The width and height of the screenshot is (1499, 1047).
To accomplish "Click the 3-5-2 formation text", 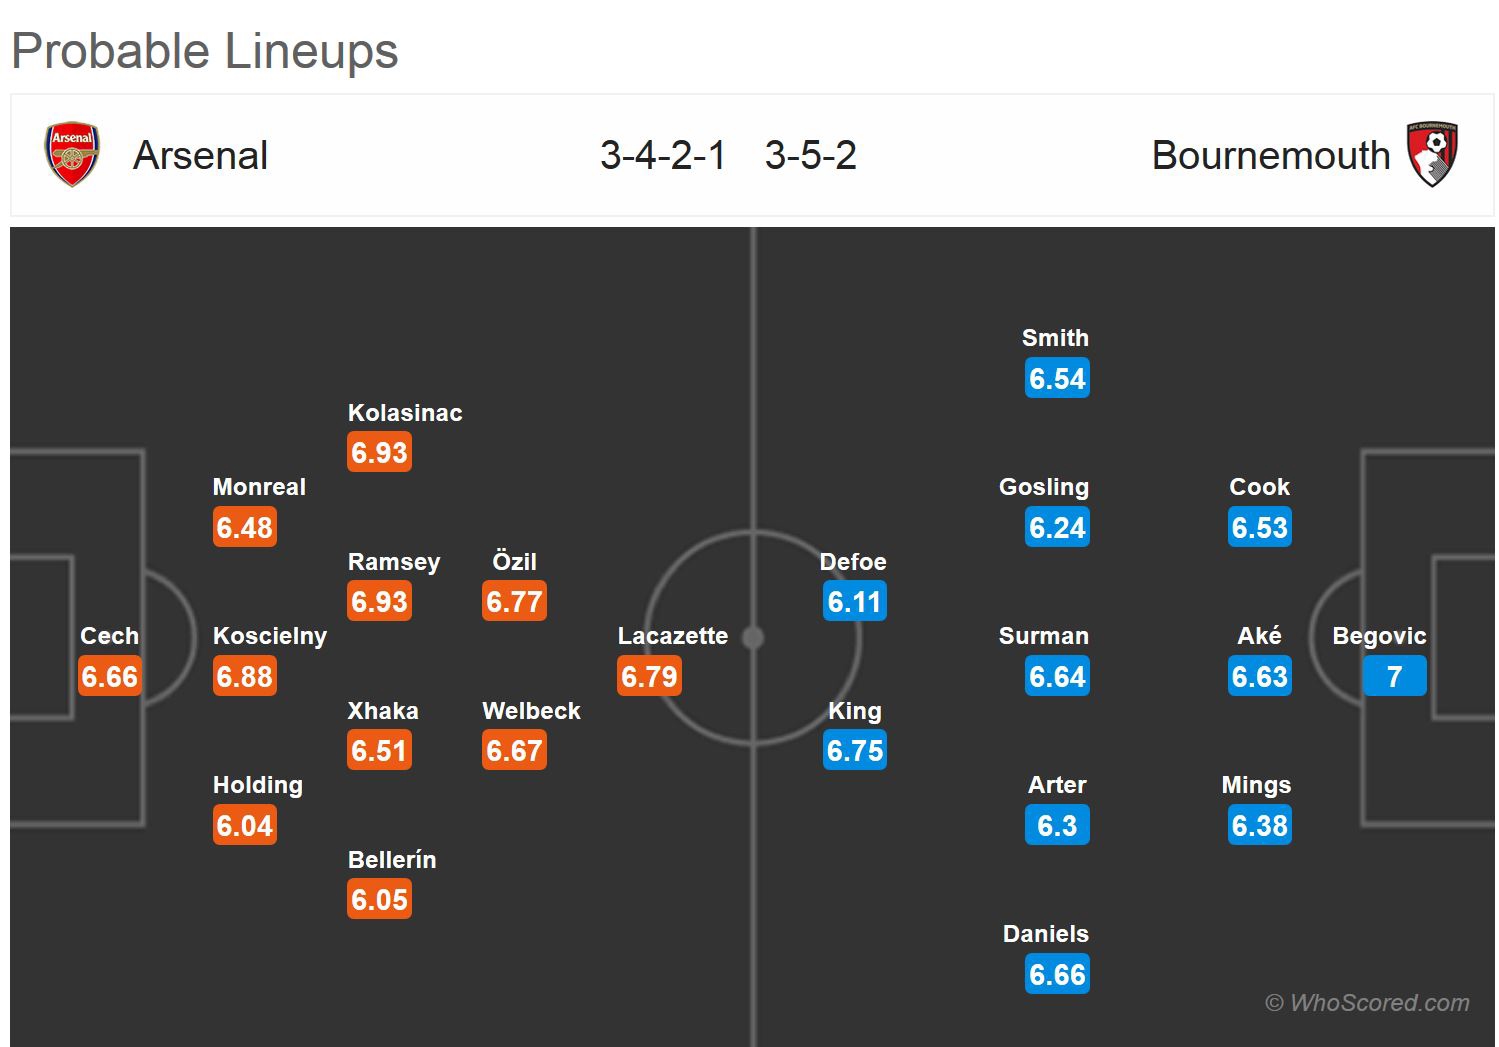I will click(x=811, y=156).
